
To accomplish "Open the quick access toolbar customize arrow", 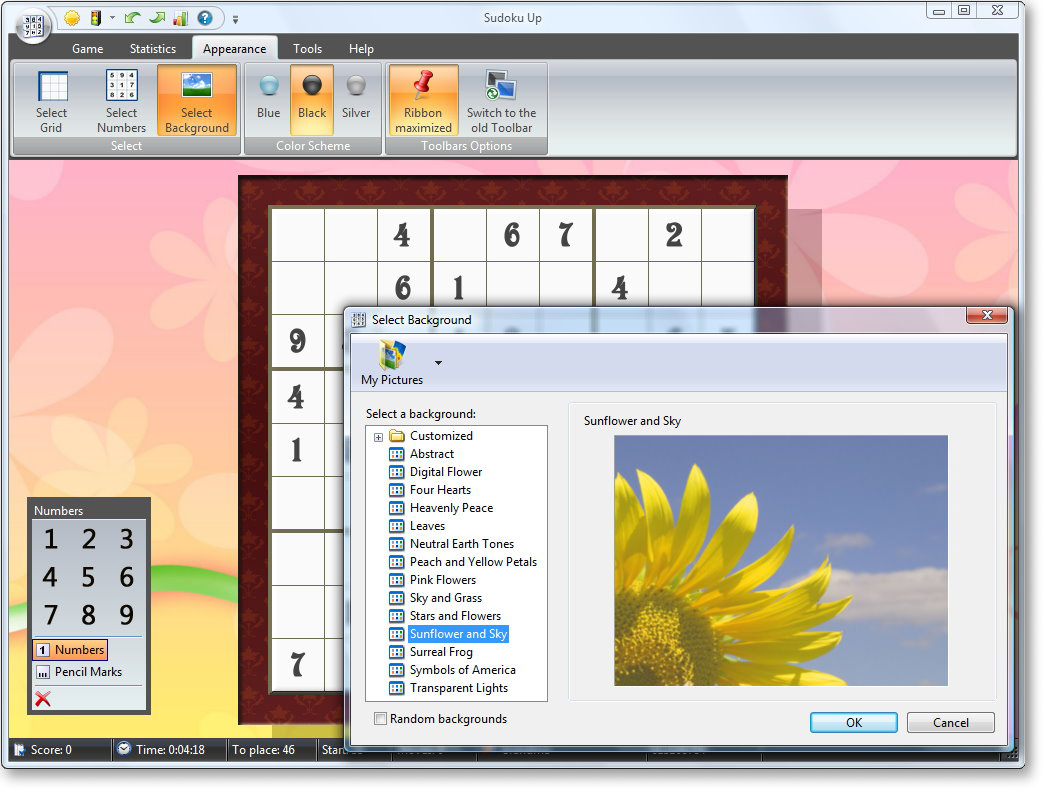I will click(x=235, y=19).
